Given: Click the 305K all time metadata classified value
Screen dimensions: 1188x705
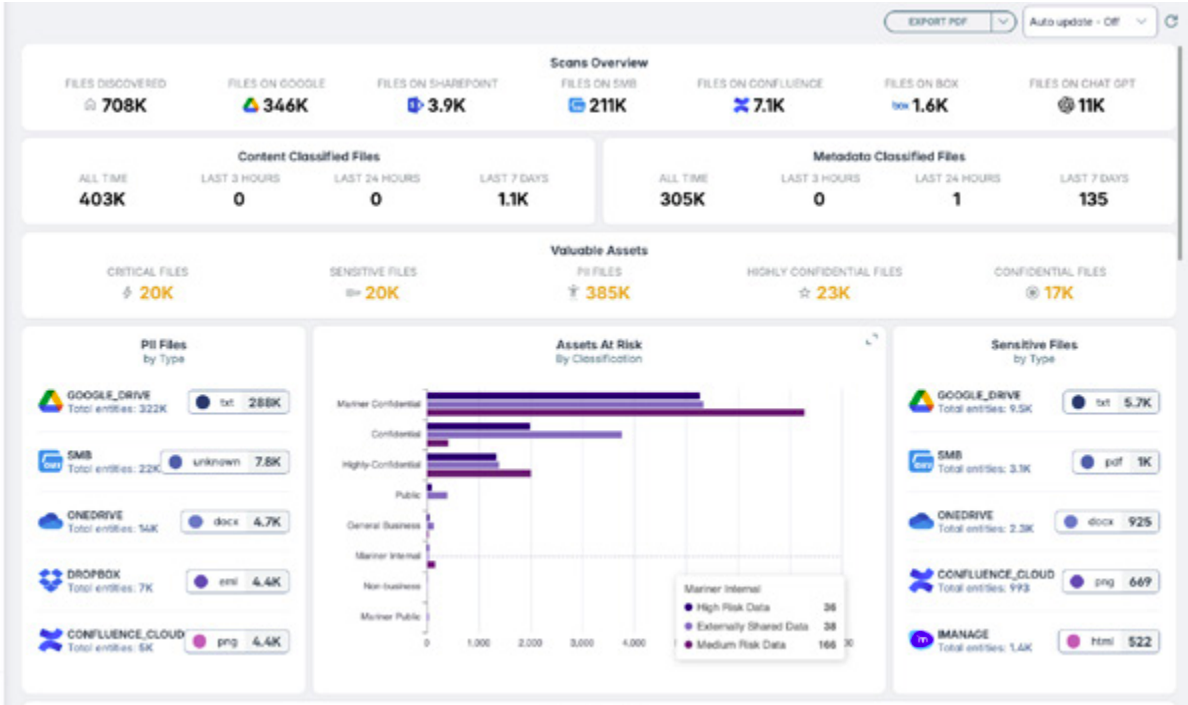Looking at the screenshot, I should (683, 199).
